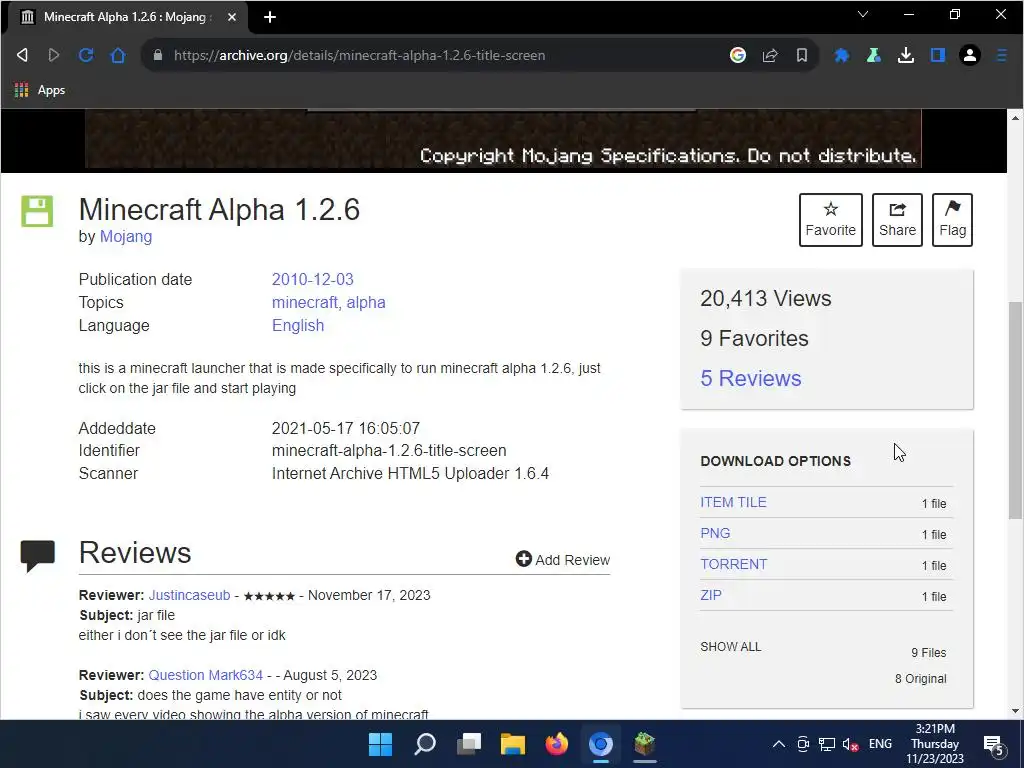Open reviewer Question Mark634 profile link

pyautogui.click(x=206, y=675)
